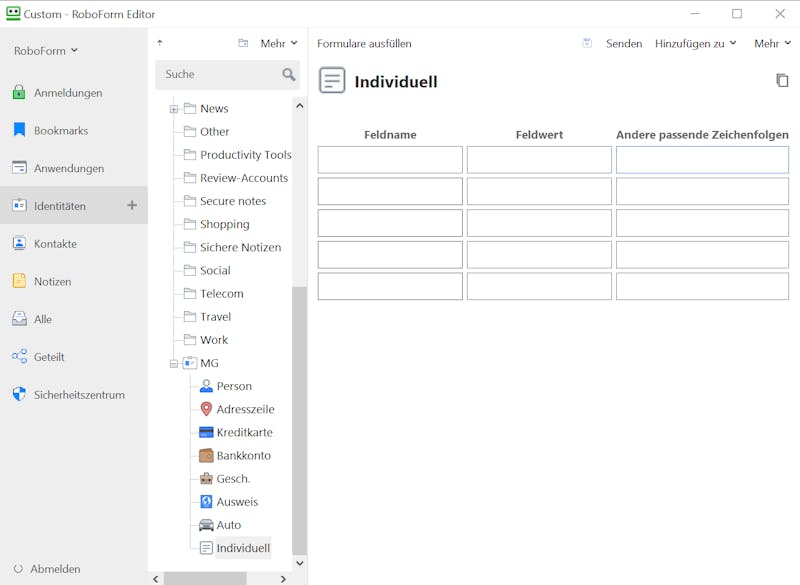Screen dimensions: 800x585
Task: Click the Geteilt share icon
Action: [x=19, y=357]
